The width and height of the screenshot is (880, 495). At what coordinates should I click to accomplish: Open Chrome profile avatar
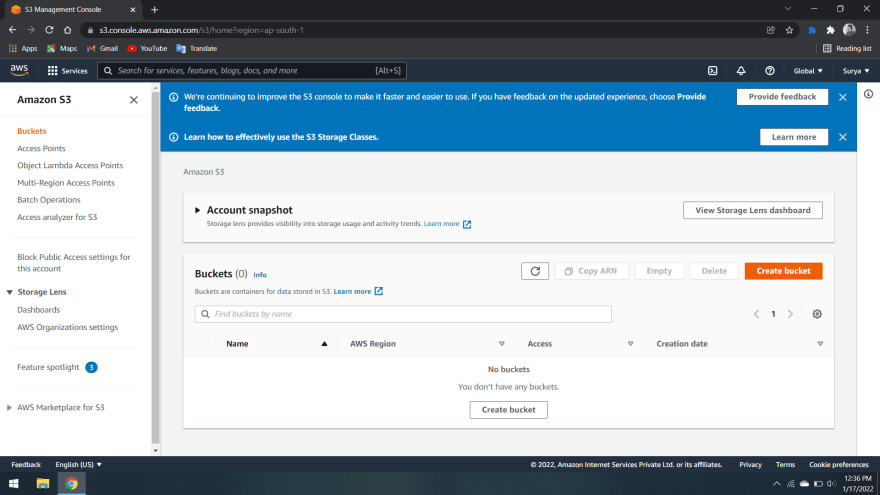pyautogui.click(x=849, y=30)
